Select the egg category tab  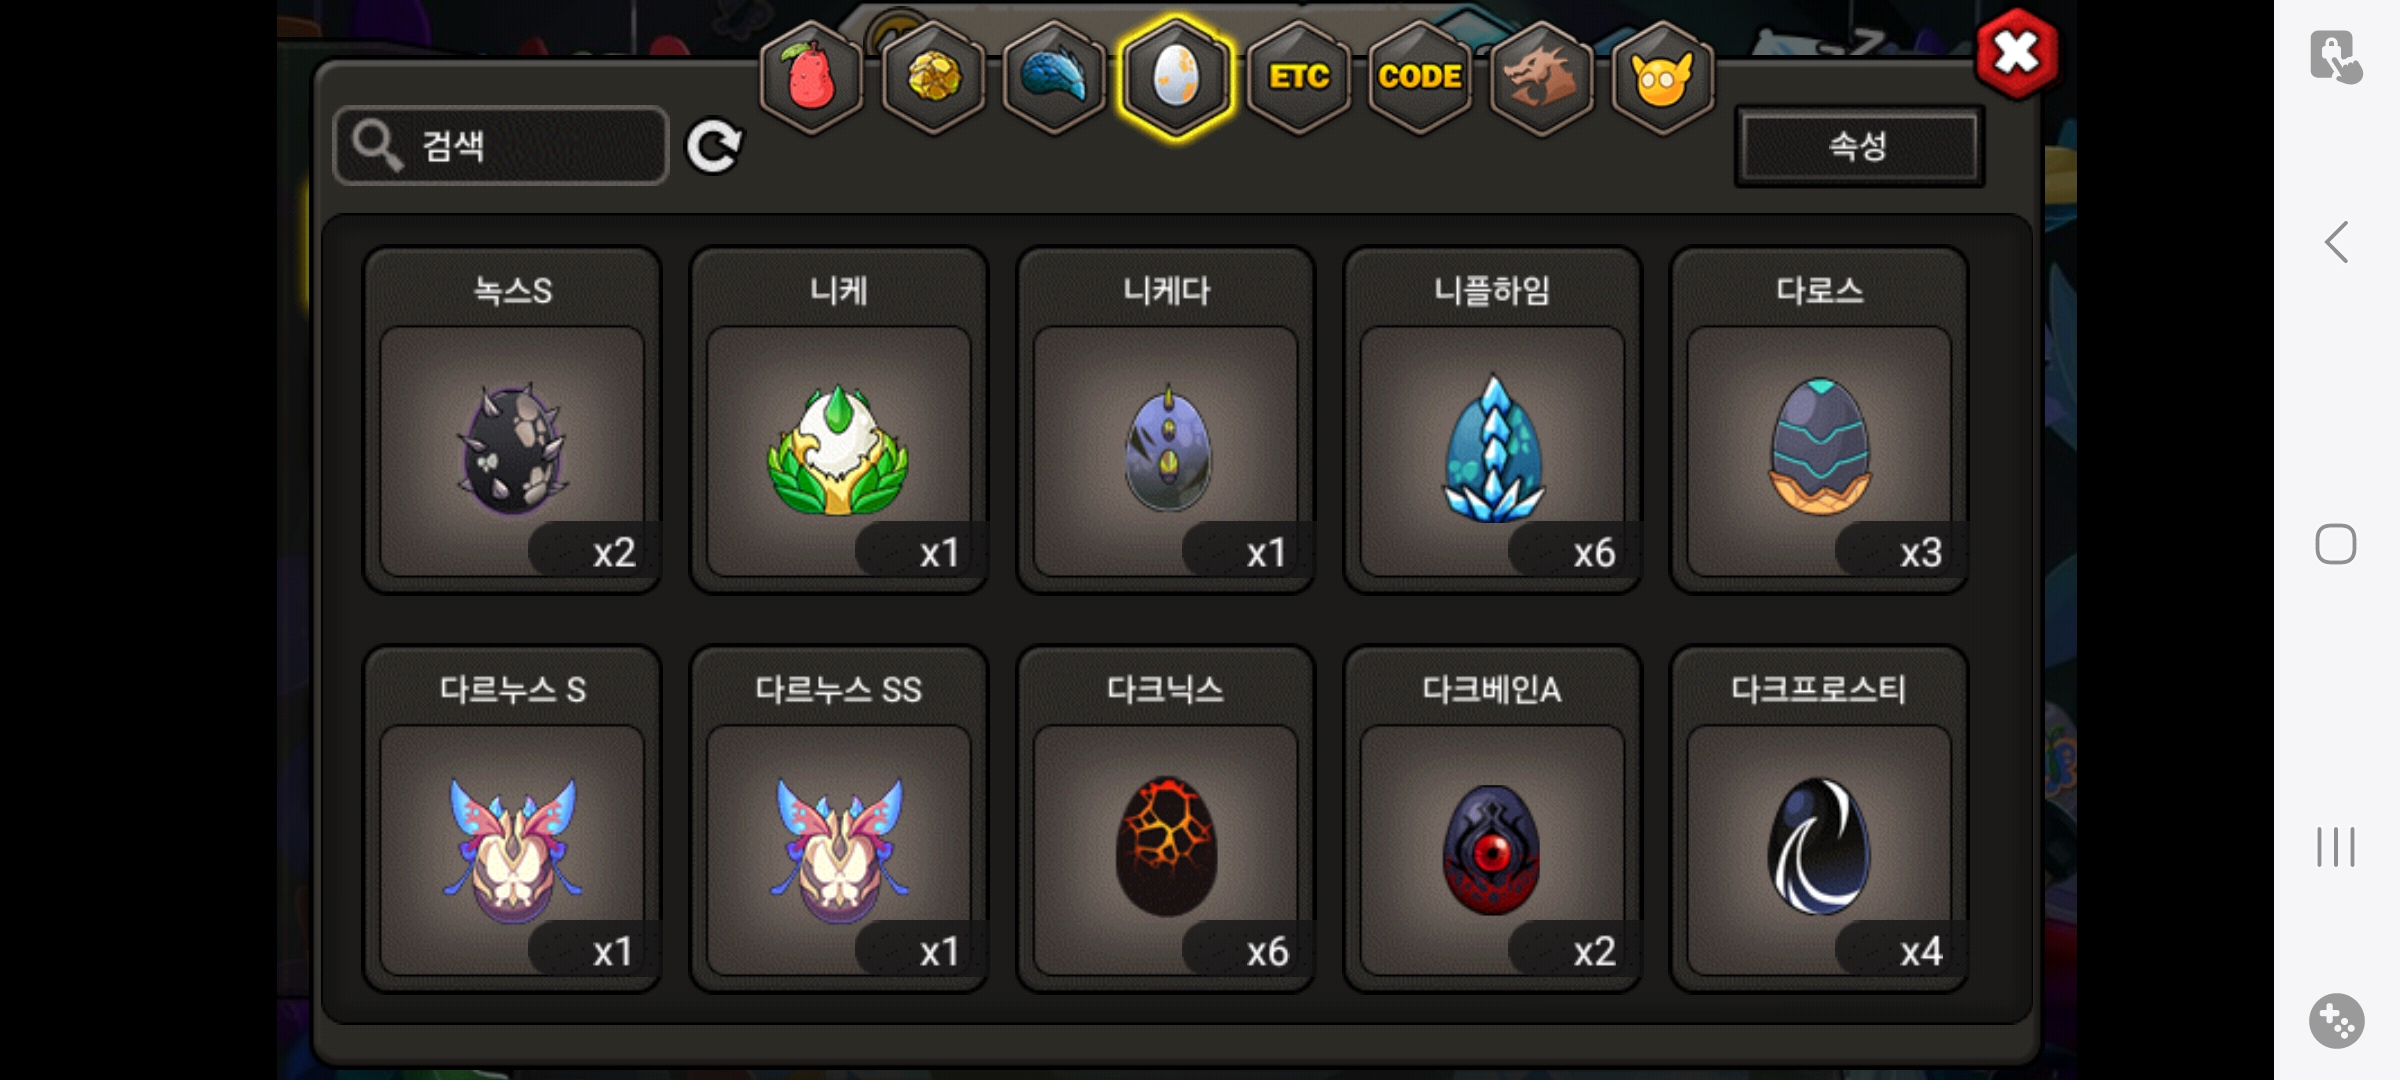[x=1176, y=78]
